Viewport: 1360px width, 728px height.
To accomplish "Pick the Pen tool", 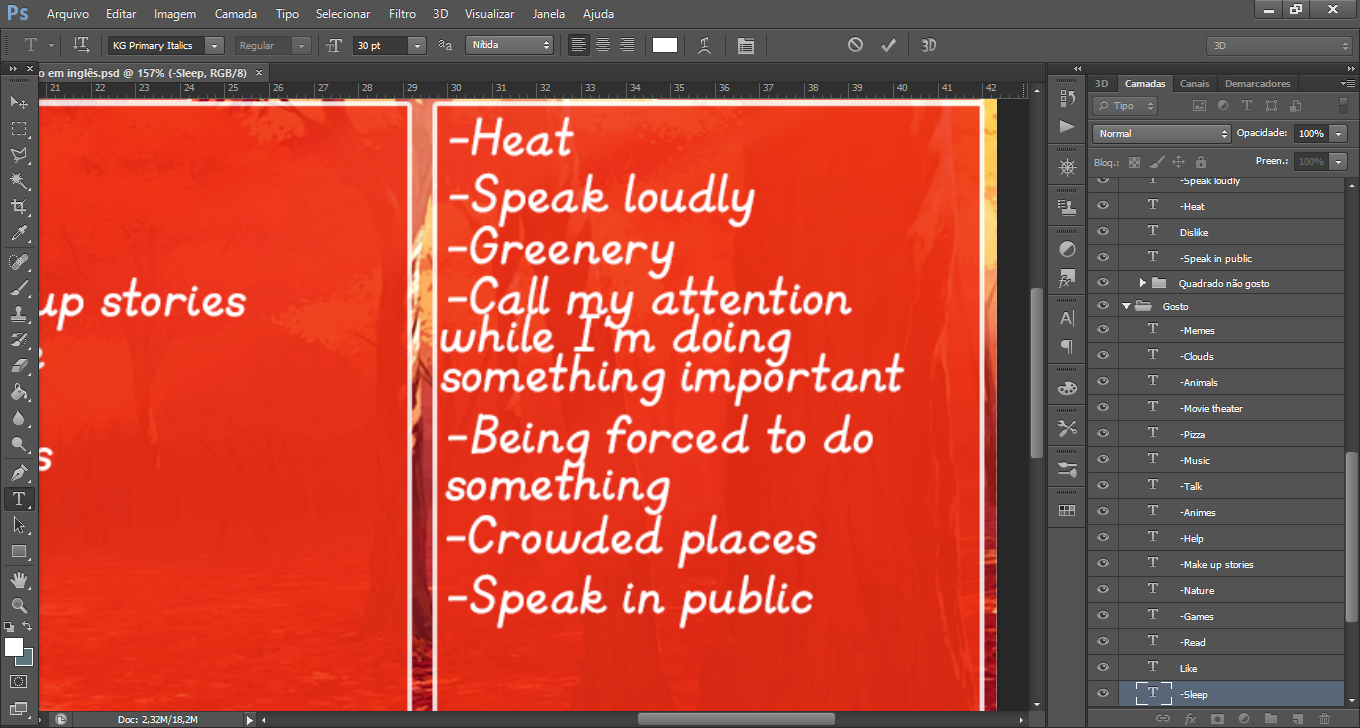I will click(19, 472).
